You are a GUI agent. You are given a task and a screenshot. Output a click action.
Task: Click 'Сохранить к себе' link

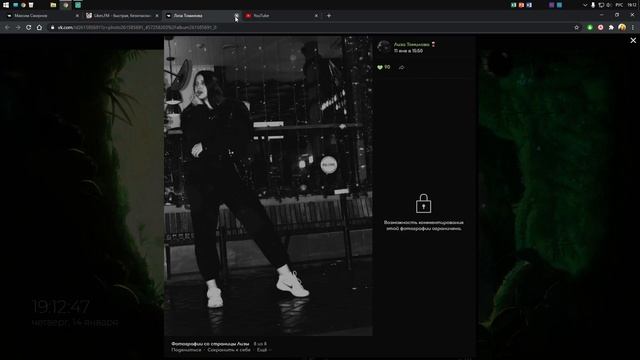tap(229, 350)
